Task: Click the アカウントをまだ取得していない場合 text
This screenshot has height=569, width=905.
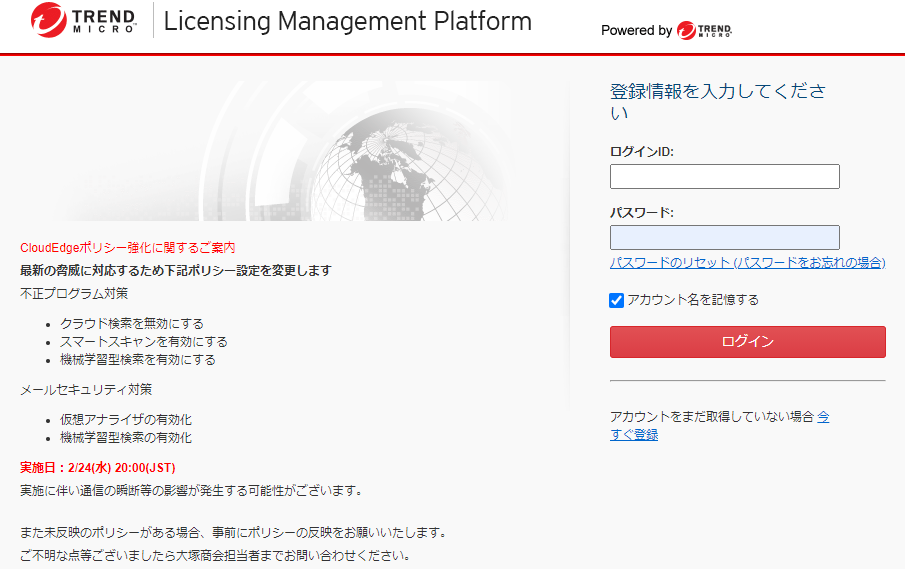Action: [712, 417]
